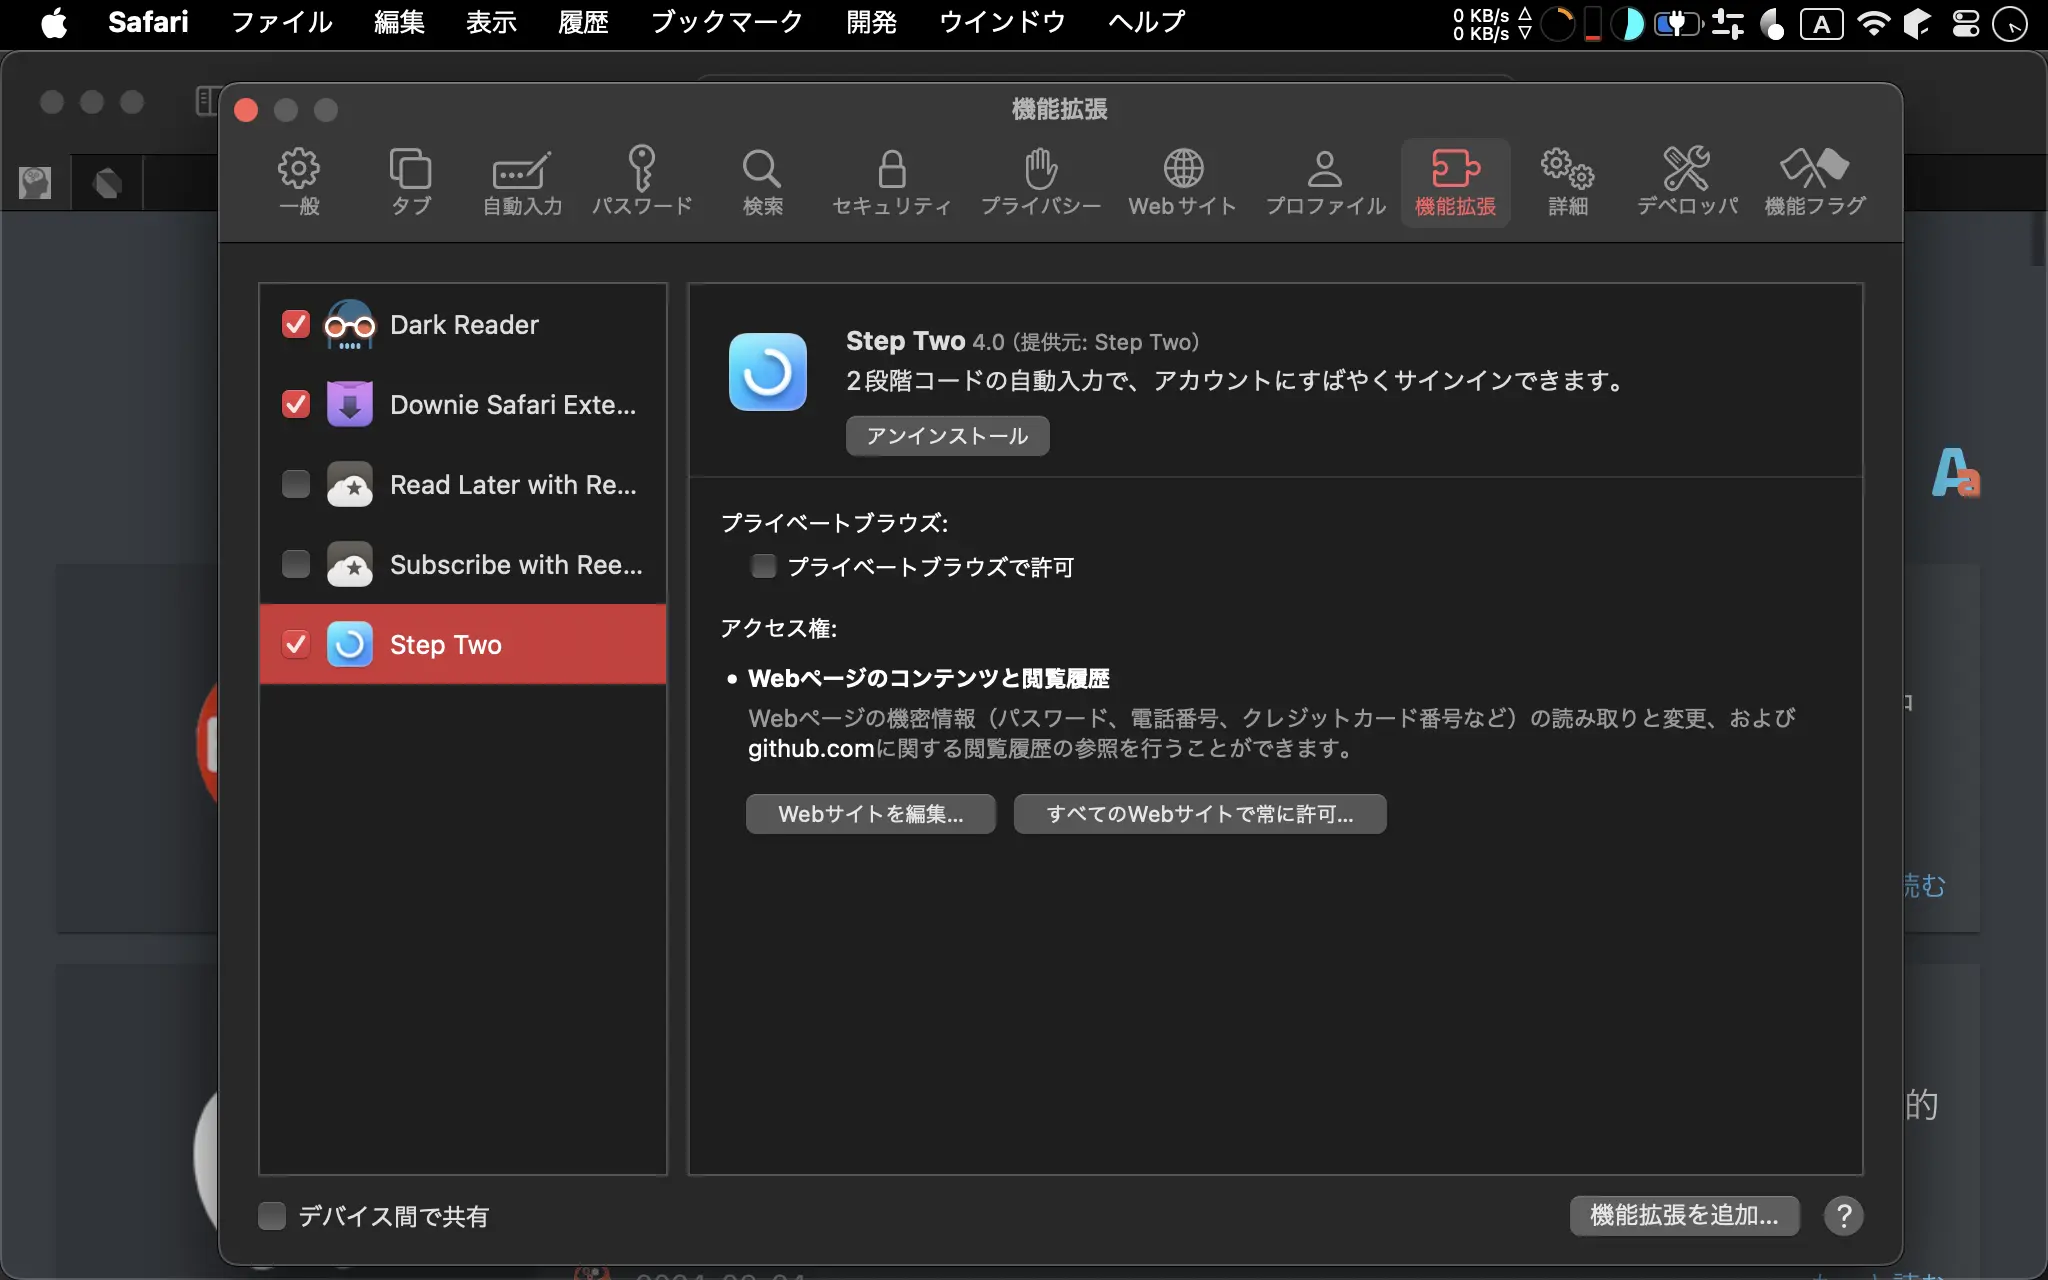
Task: Open the help question mark button
Action: (1843, 1216)
